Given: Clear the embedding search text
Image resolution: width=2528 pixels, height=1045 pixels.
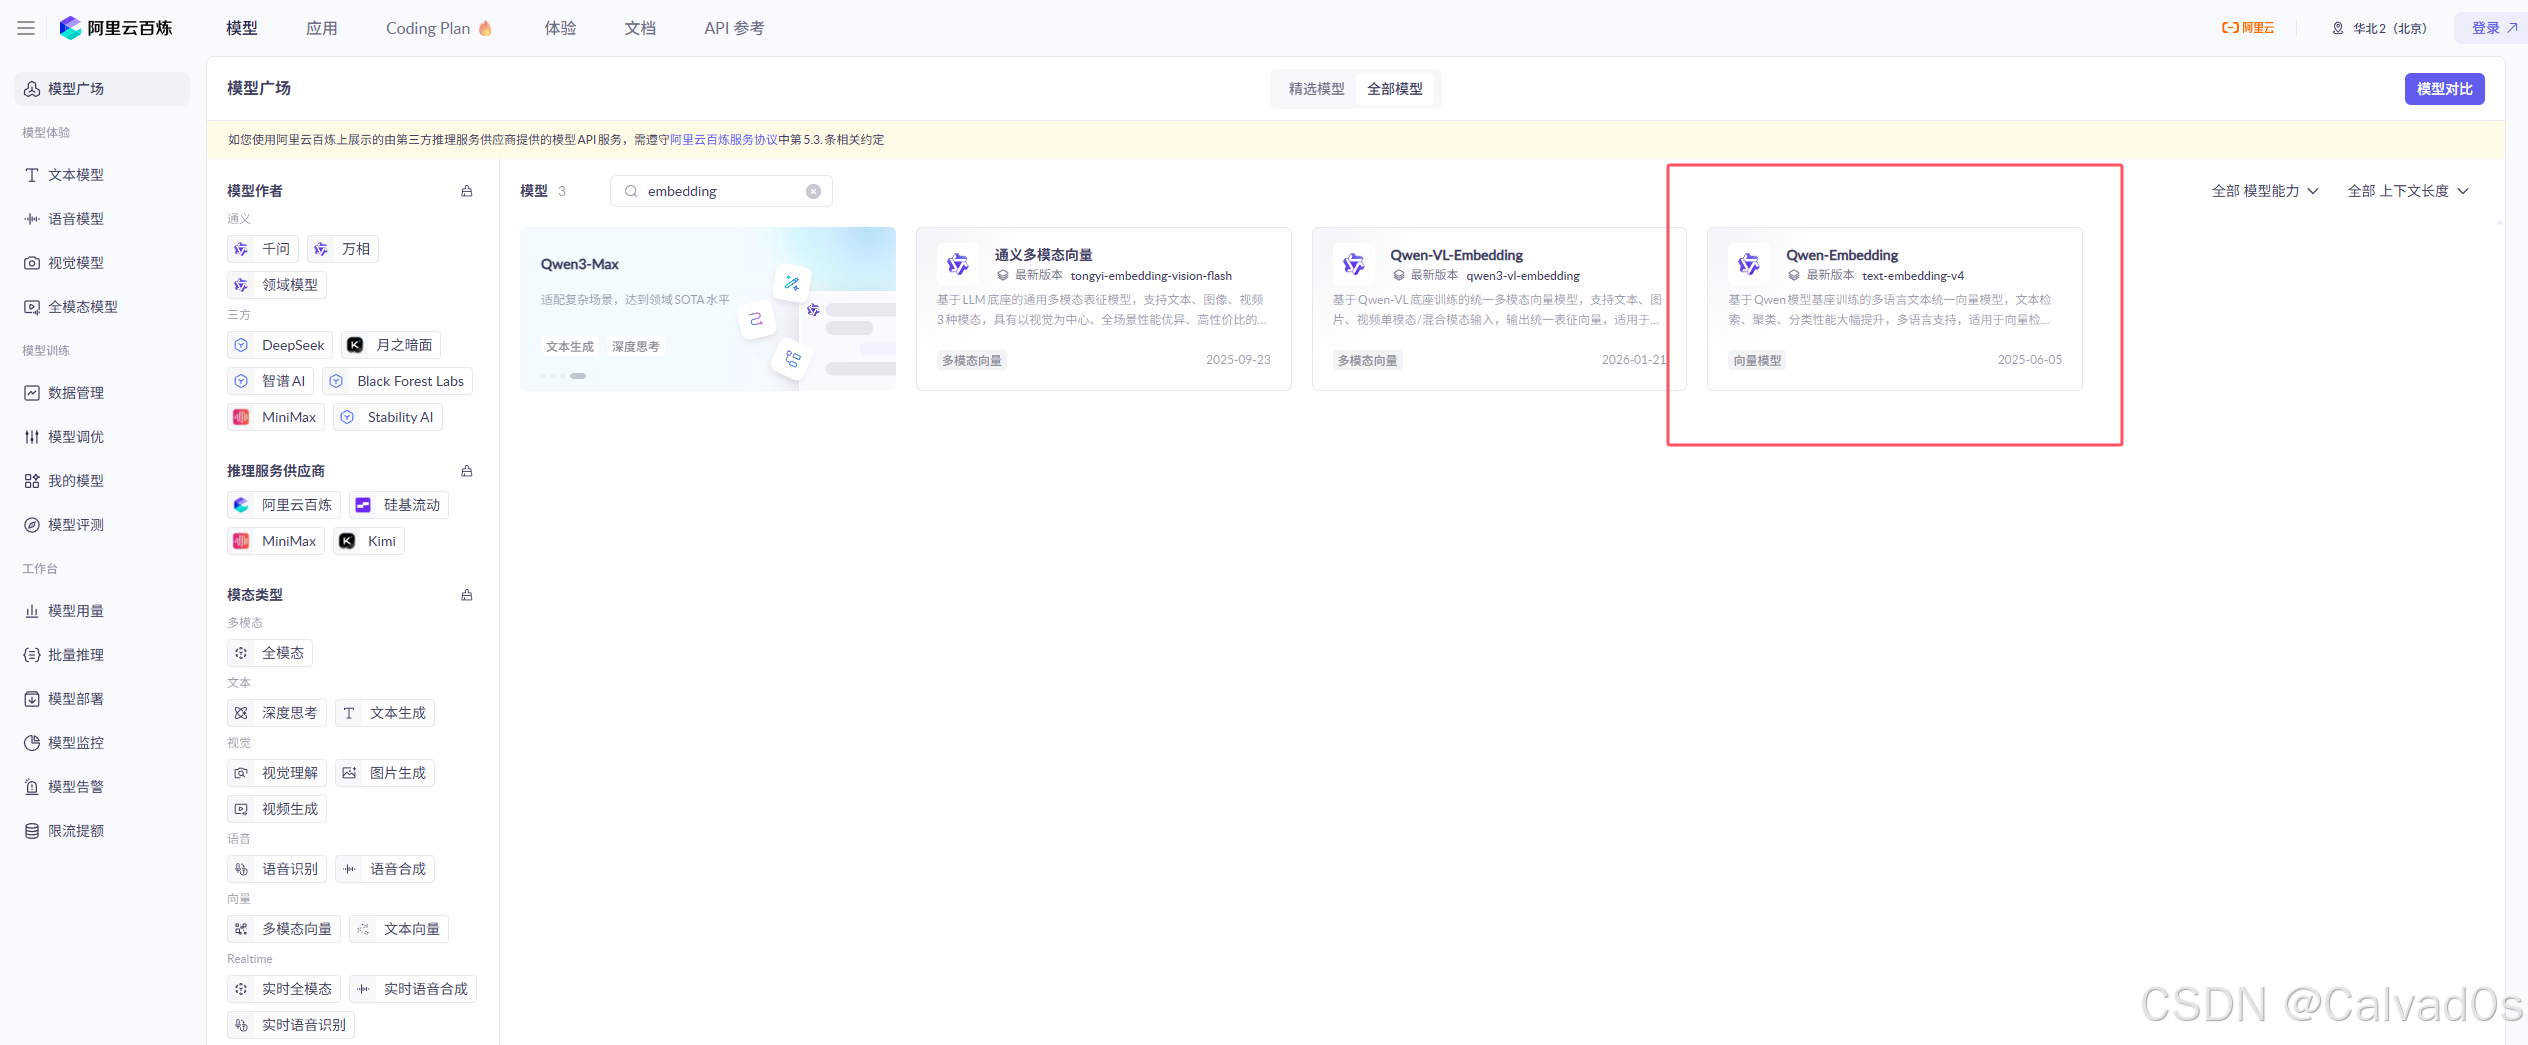Looking at the screenshot, I should (x=813, y=191).
